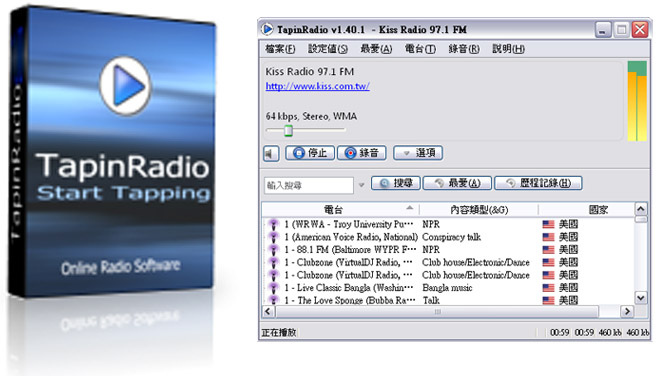Open the 電台(T) menu
The width and height of the screenshot is (664, 376).
tap(420, 49)
